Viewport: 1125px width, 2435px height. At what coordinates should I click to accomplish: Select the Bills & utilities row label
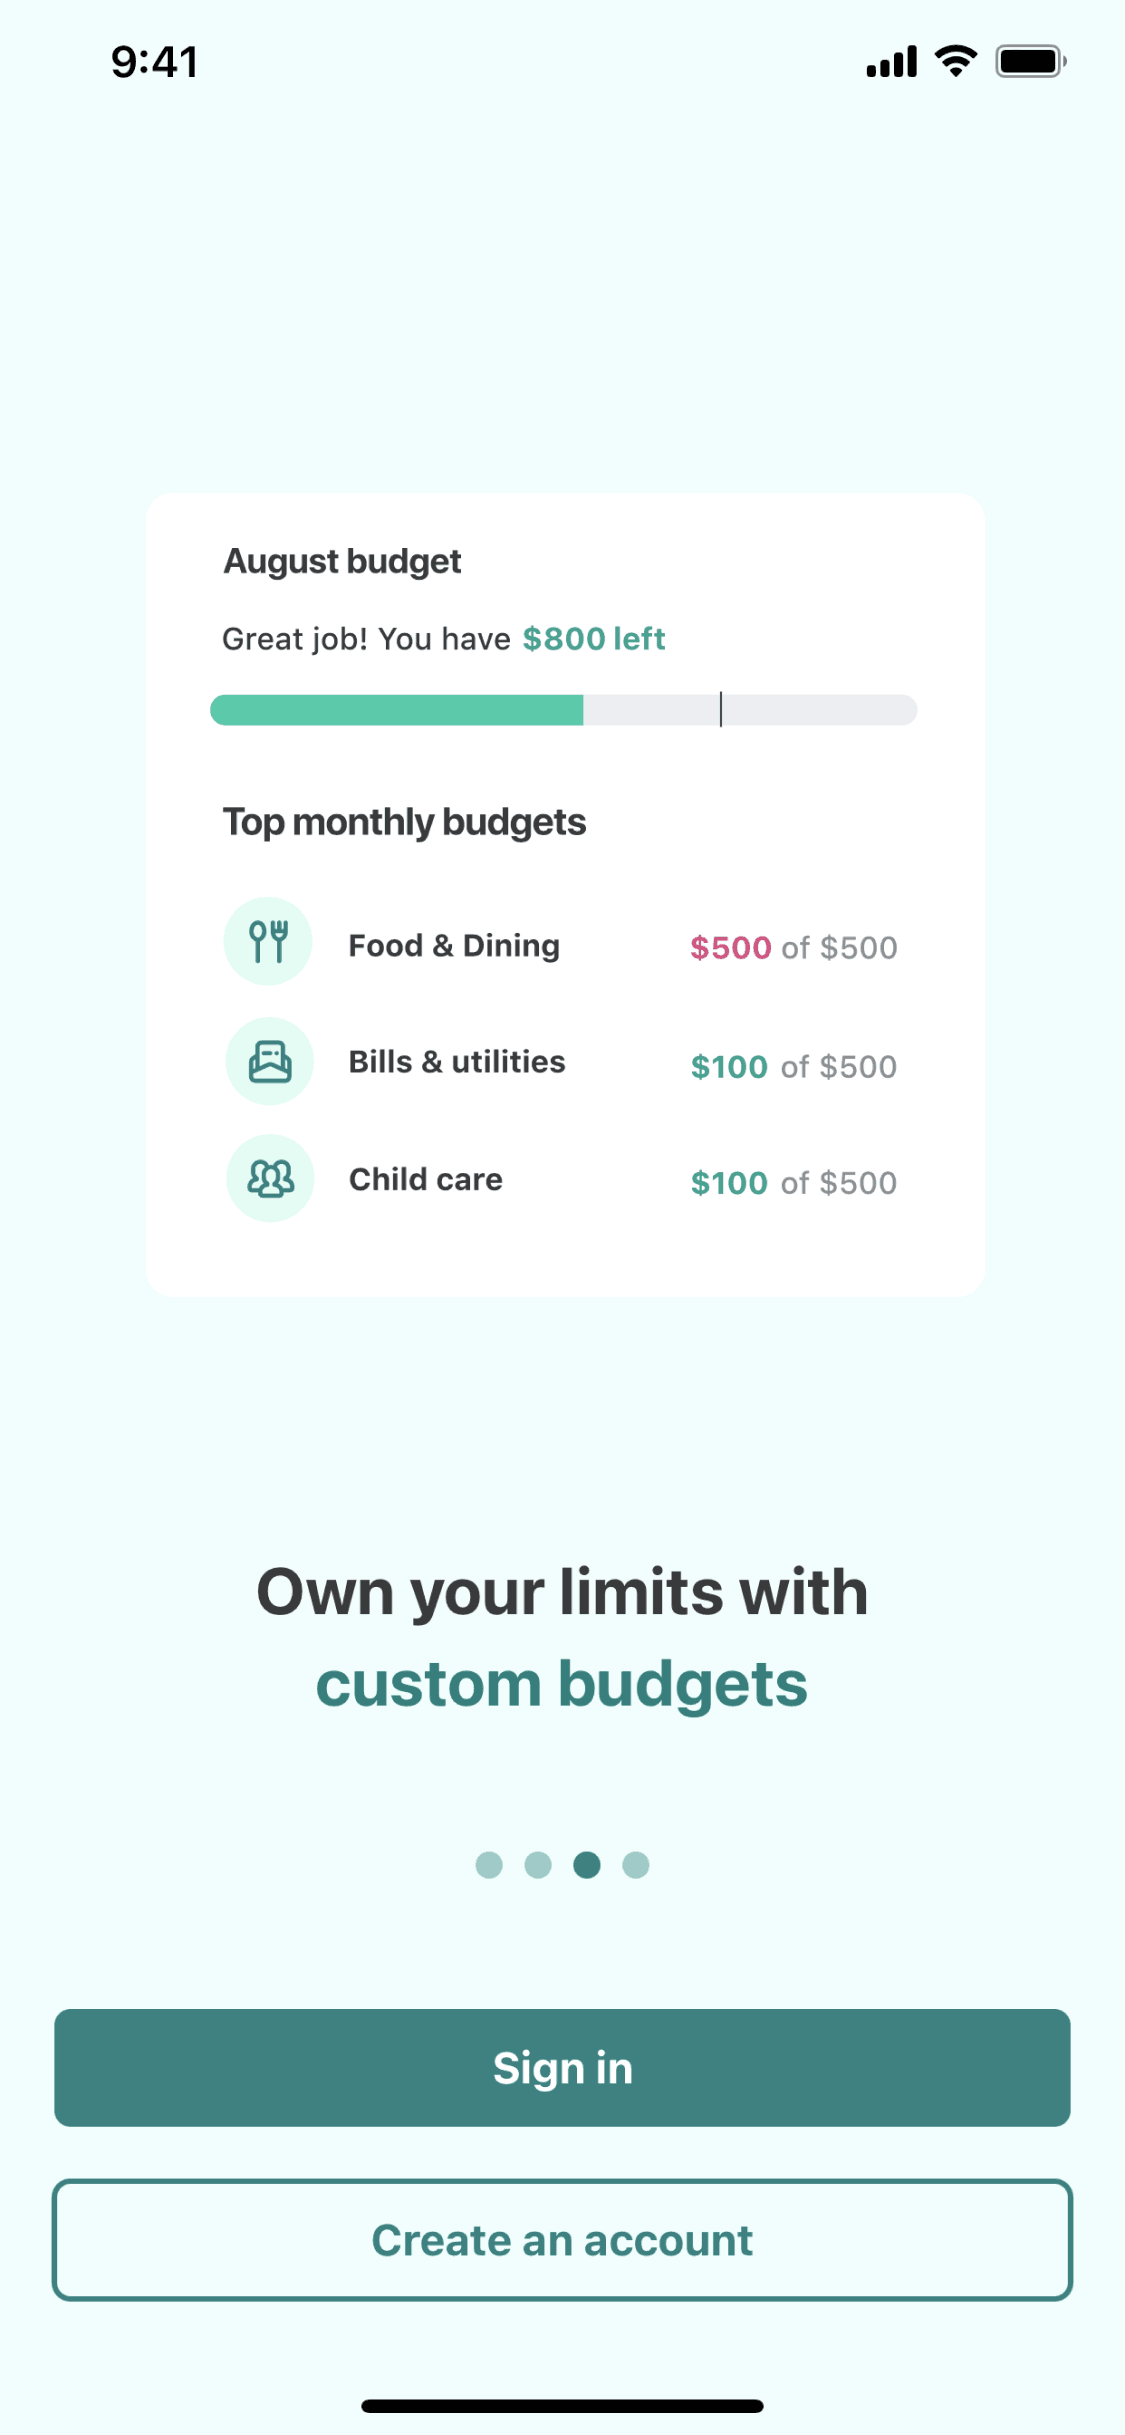(x=457, y=1062)
